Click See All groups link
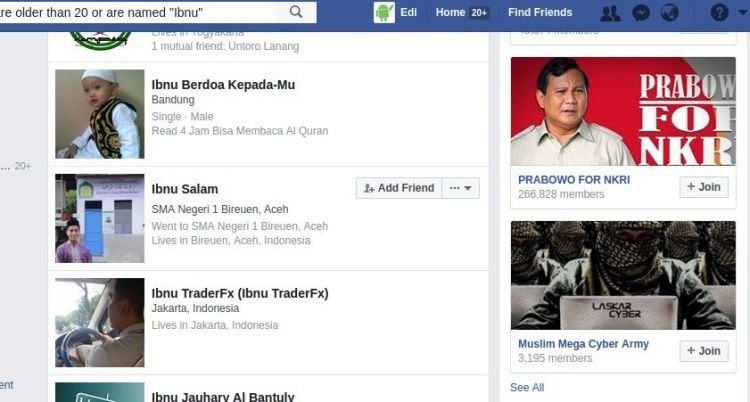Screen dimensions: 750x402 click(527, 387)
